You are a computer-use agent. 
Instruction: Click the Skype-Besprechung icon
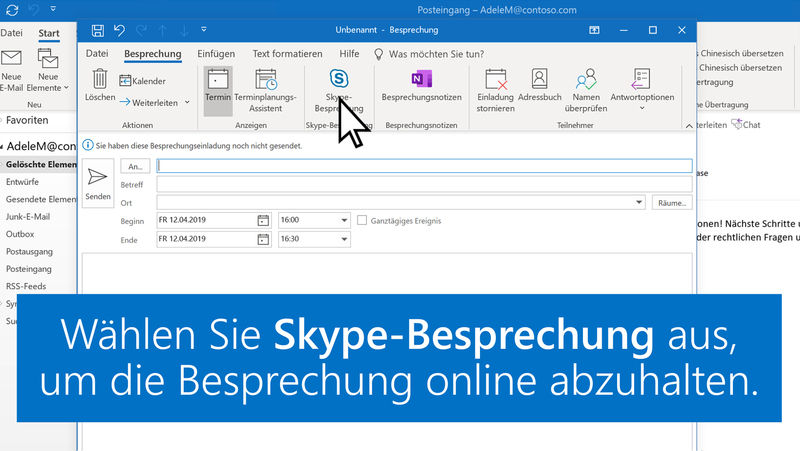[x=338, y=80]
